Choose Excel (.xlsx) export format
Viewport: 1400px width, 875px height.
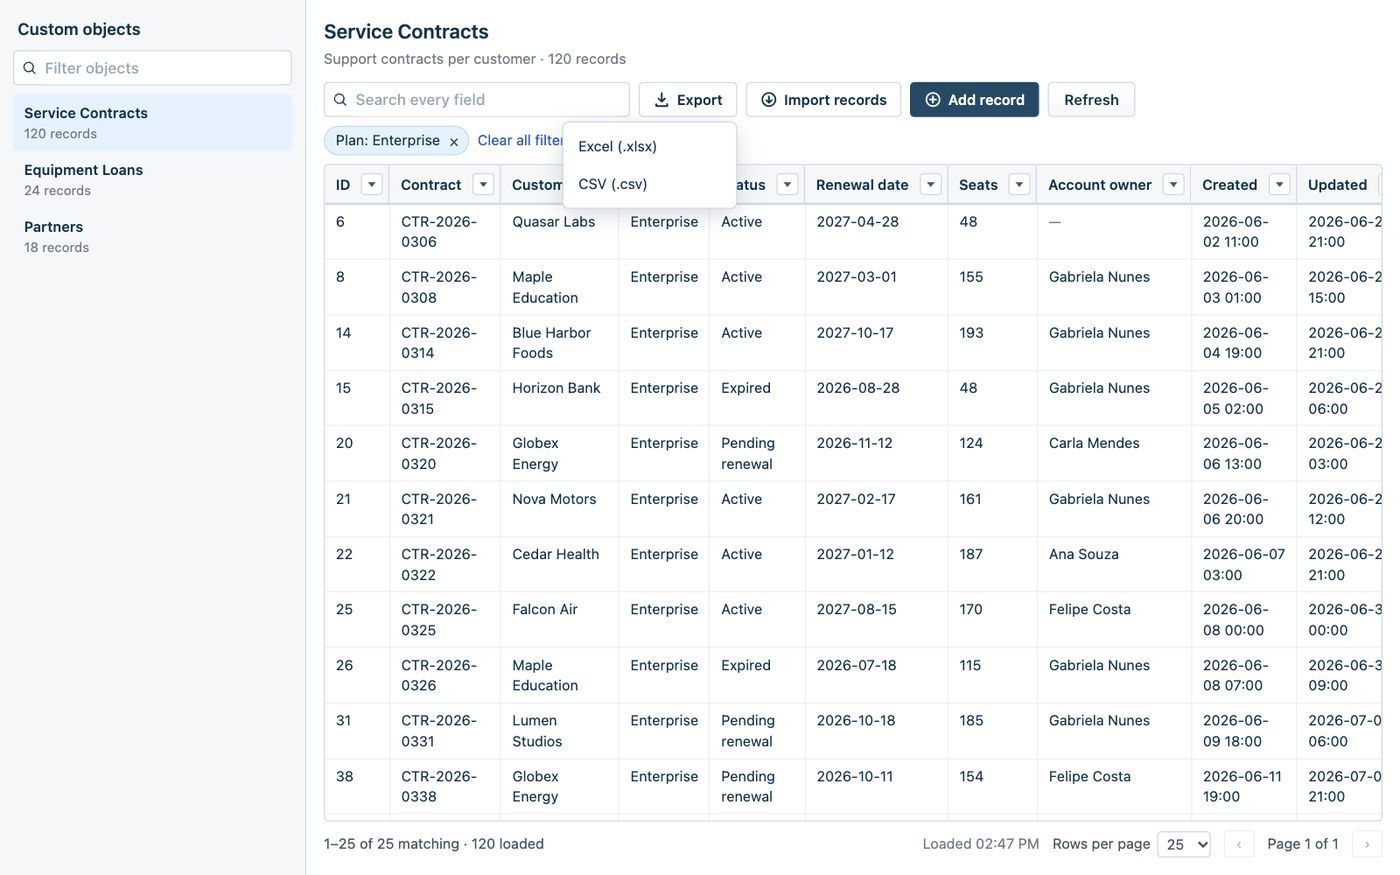coord(650,146)
